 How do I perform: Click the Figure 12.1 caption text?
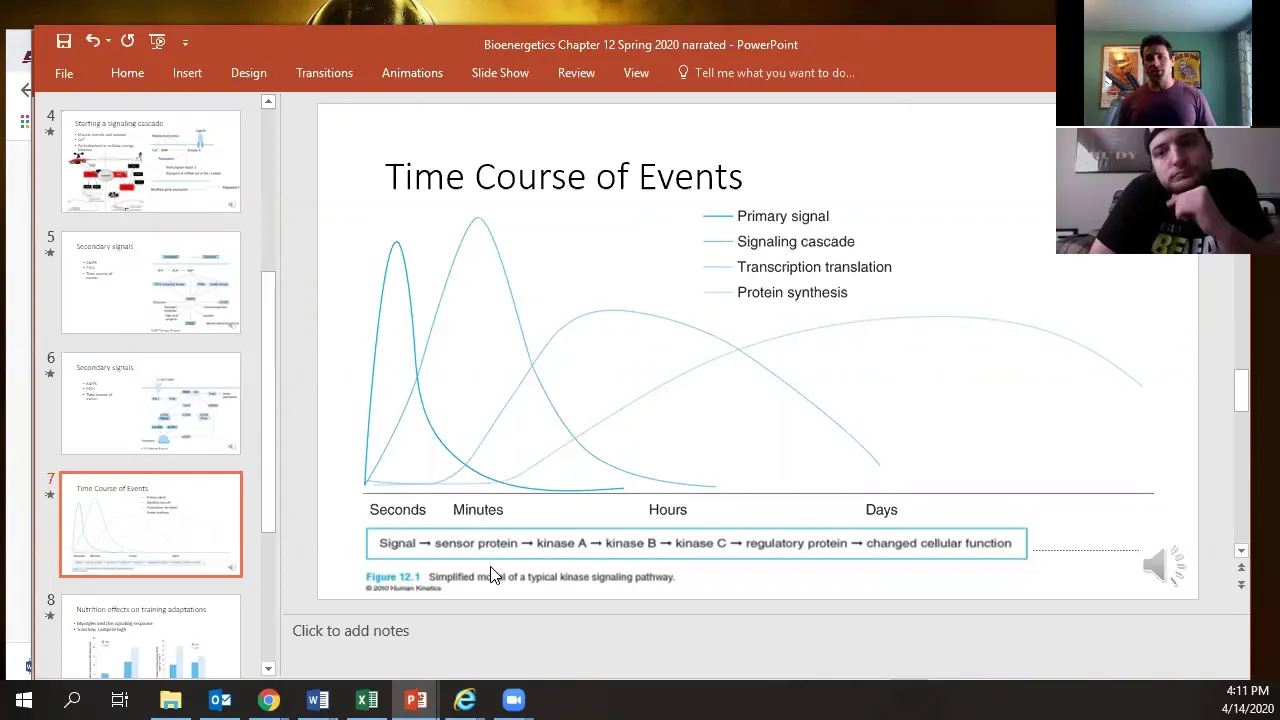(520, 577)
